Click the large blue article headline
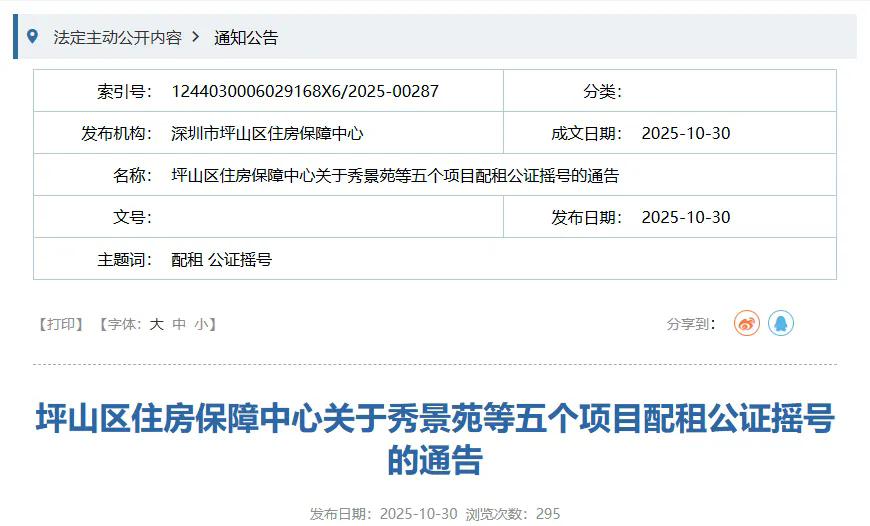The height and width of the screenshot is (526, 870). click(x=435, y=439)
